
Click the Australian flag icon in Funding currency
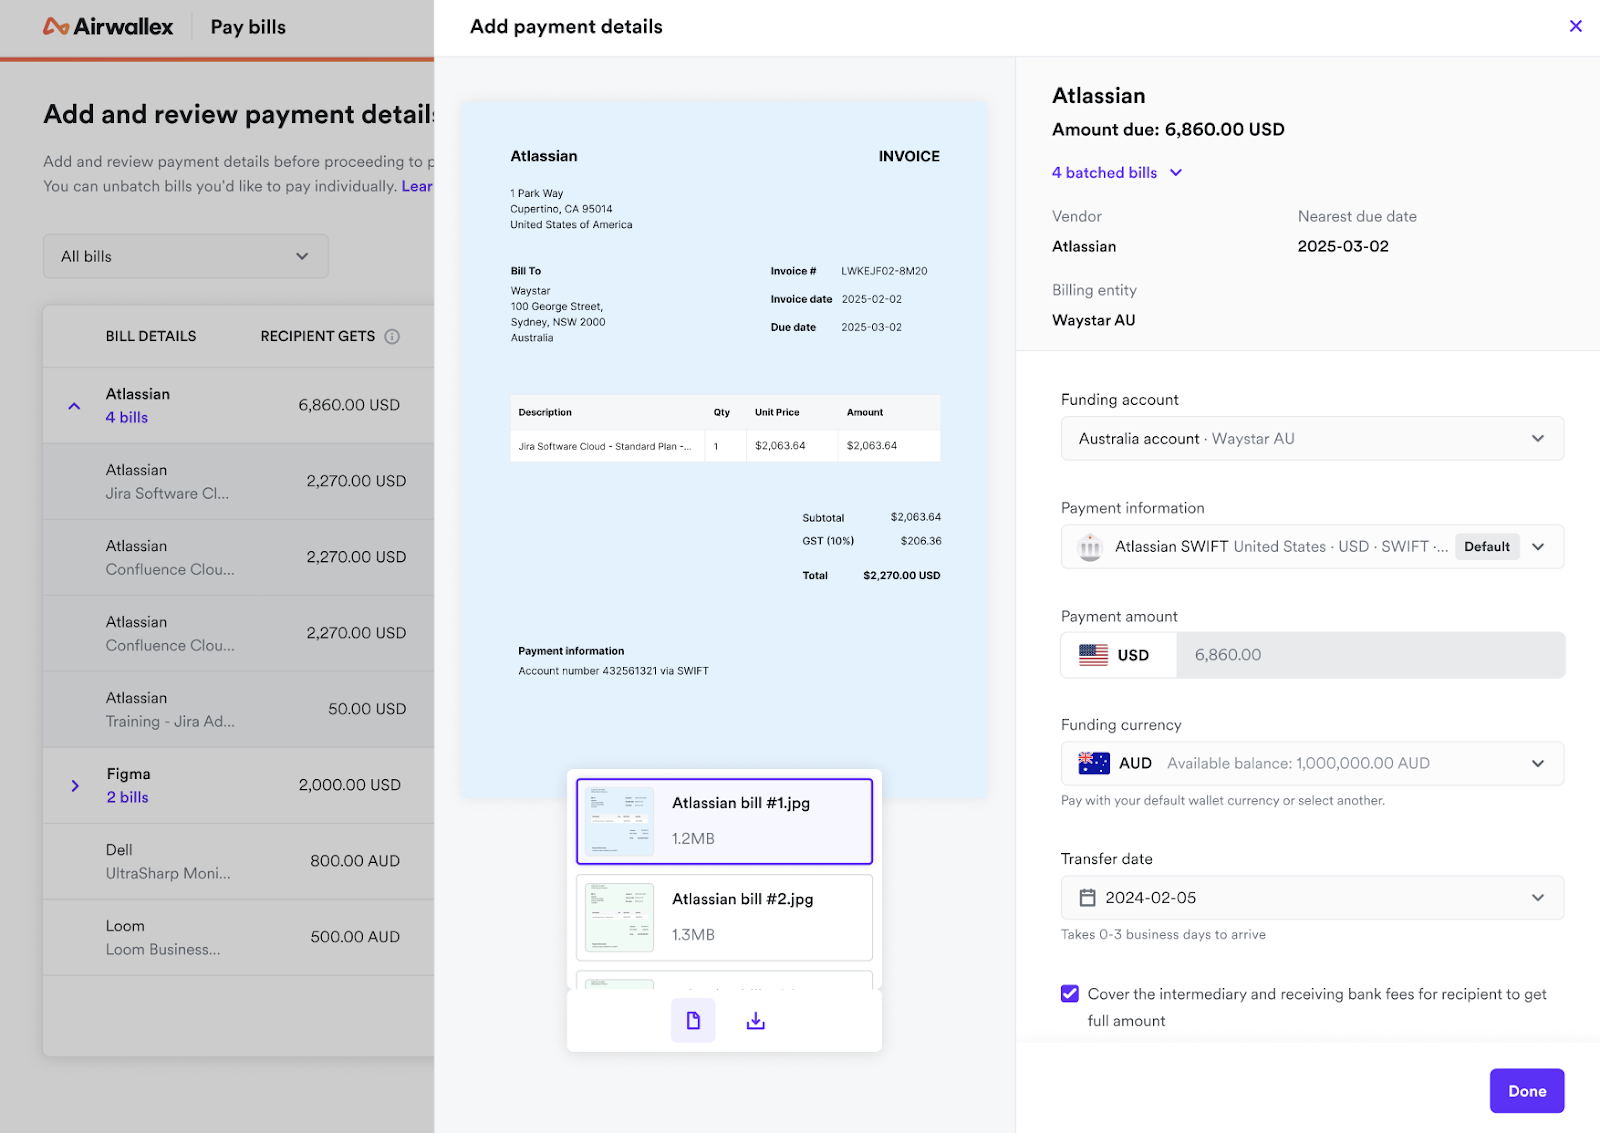click(1094, 764)
